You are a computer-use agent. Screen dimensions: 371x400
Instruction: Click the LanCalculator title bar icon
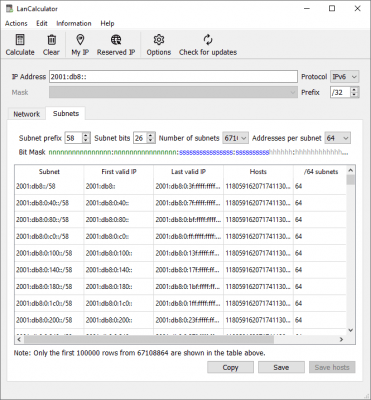click(9, 9)
